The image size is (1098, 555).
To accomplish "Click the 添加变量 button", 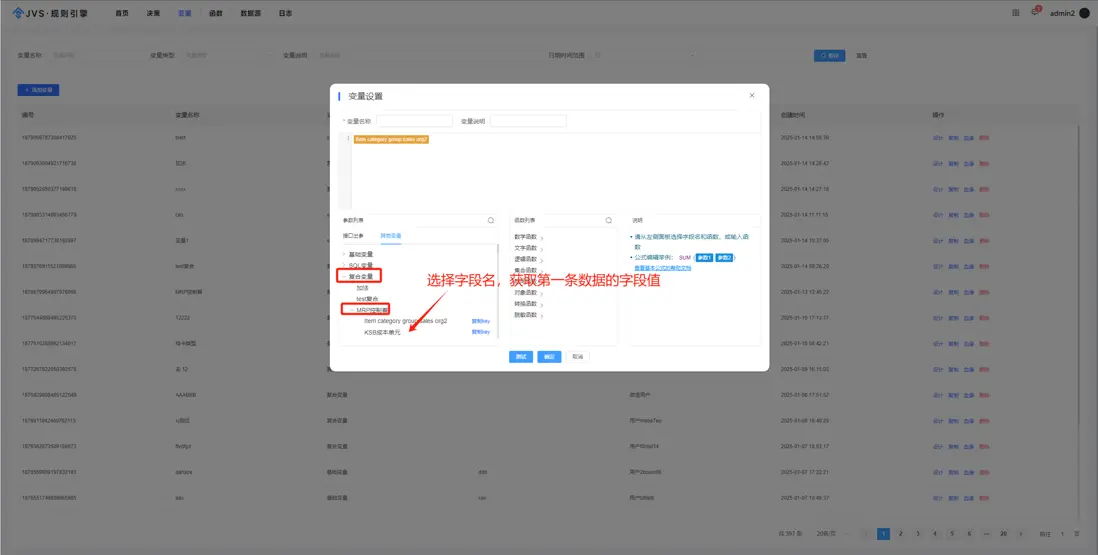I will point(39,90).
